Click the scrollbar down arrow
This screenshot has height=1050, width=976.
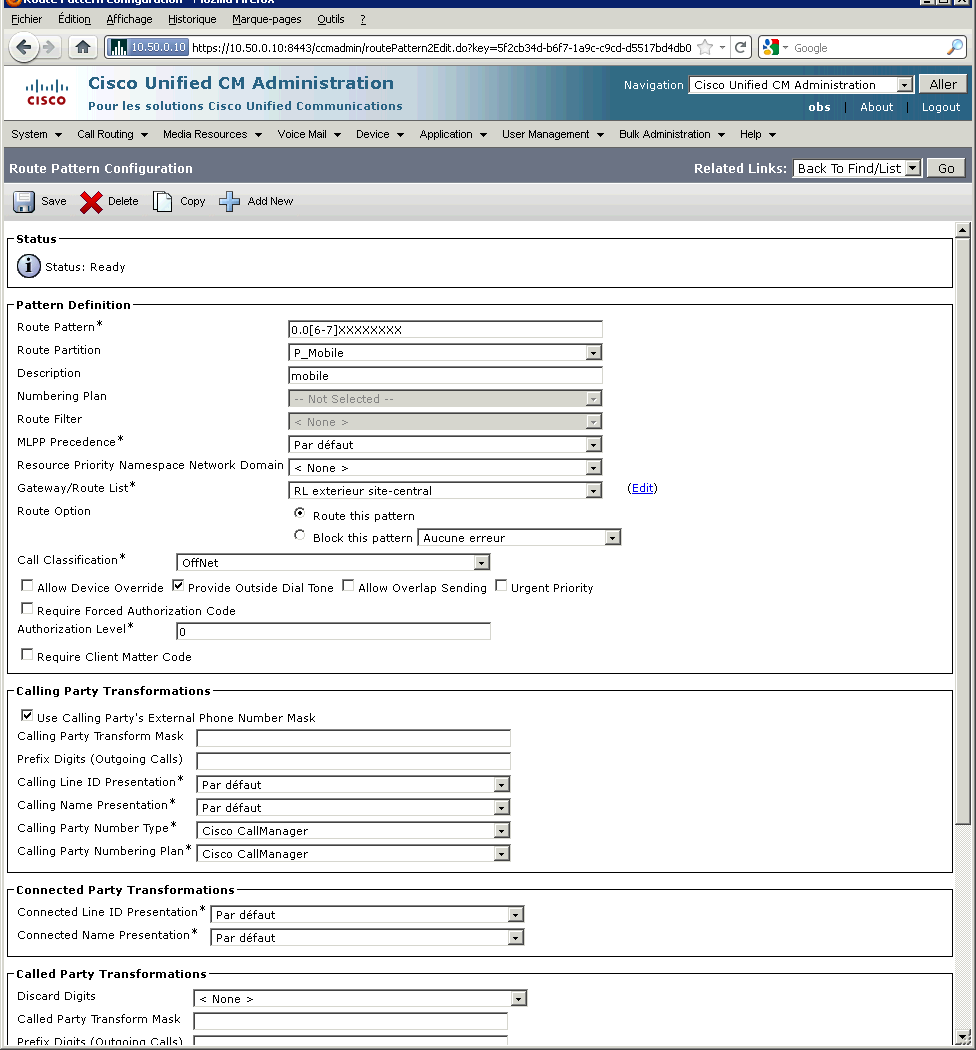coord(963,1037)
